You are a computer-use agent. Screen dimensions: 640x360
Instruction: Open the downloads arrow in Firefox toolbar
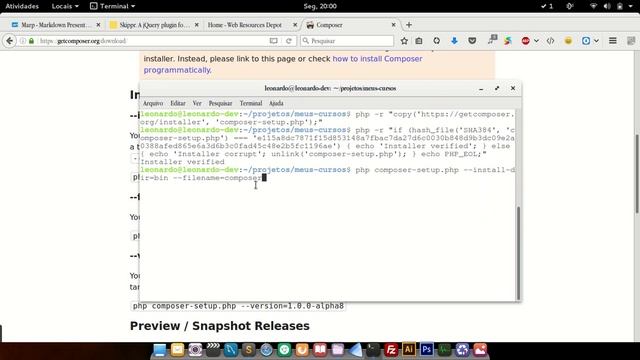[454, 41]
